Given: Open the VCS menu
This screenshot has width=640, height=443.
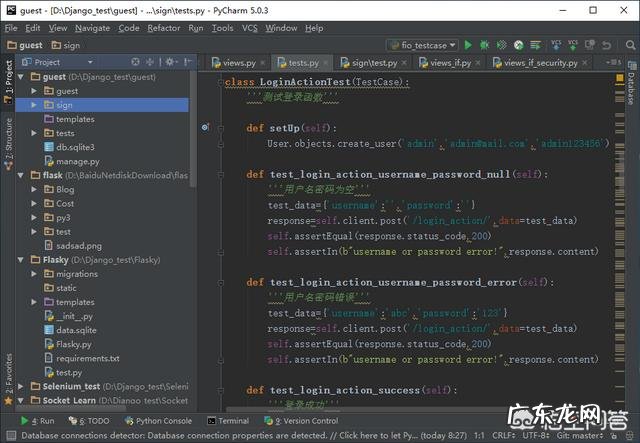Looking at the screenshot, I should tap(249, 28).
